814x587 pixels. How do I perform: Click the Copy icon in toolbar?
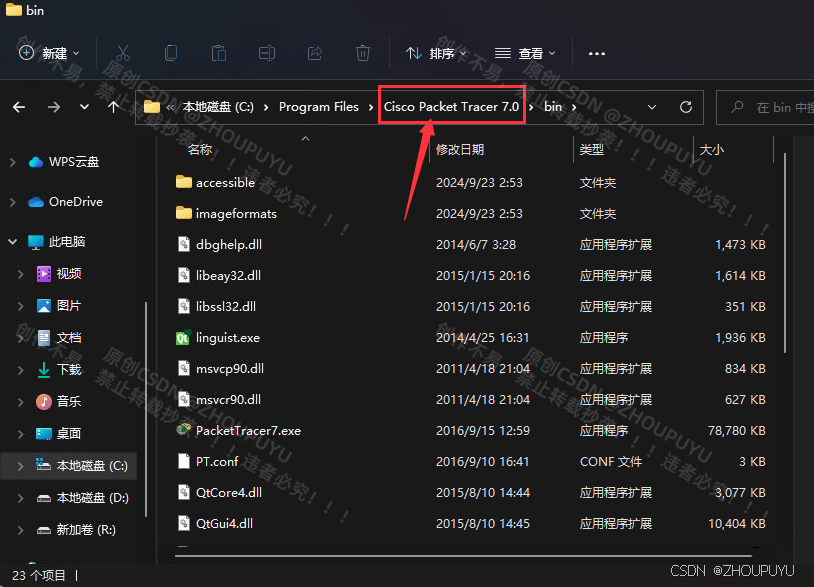(x=171, y=53)
